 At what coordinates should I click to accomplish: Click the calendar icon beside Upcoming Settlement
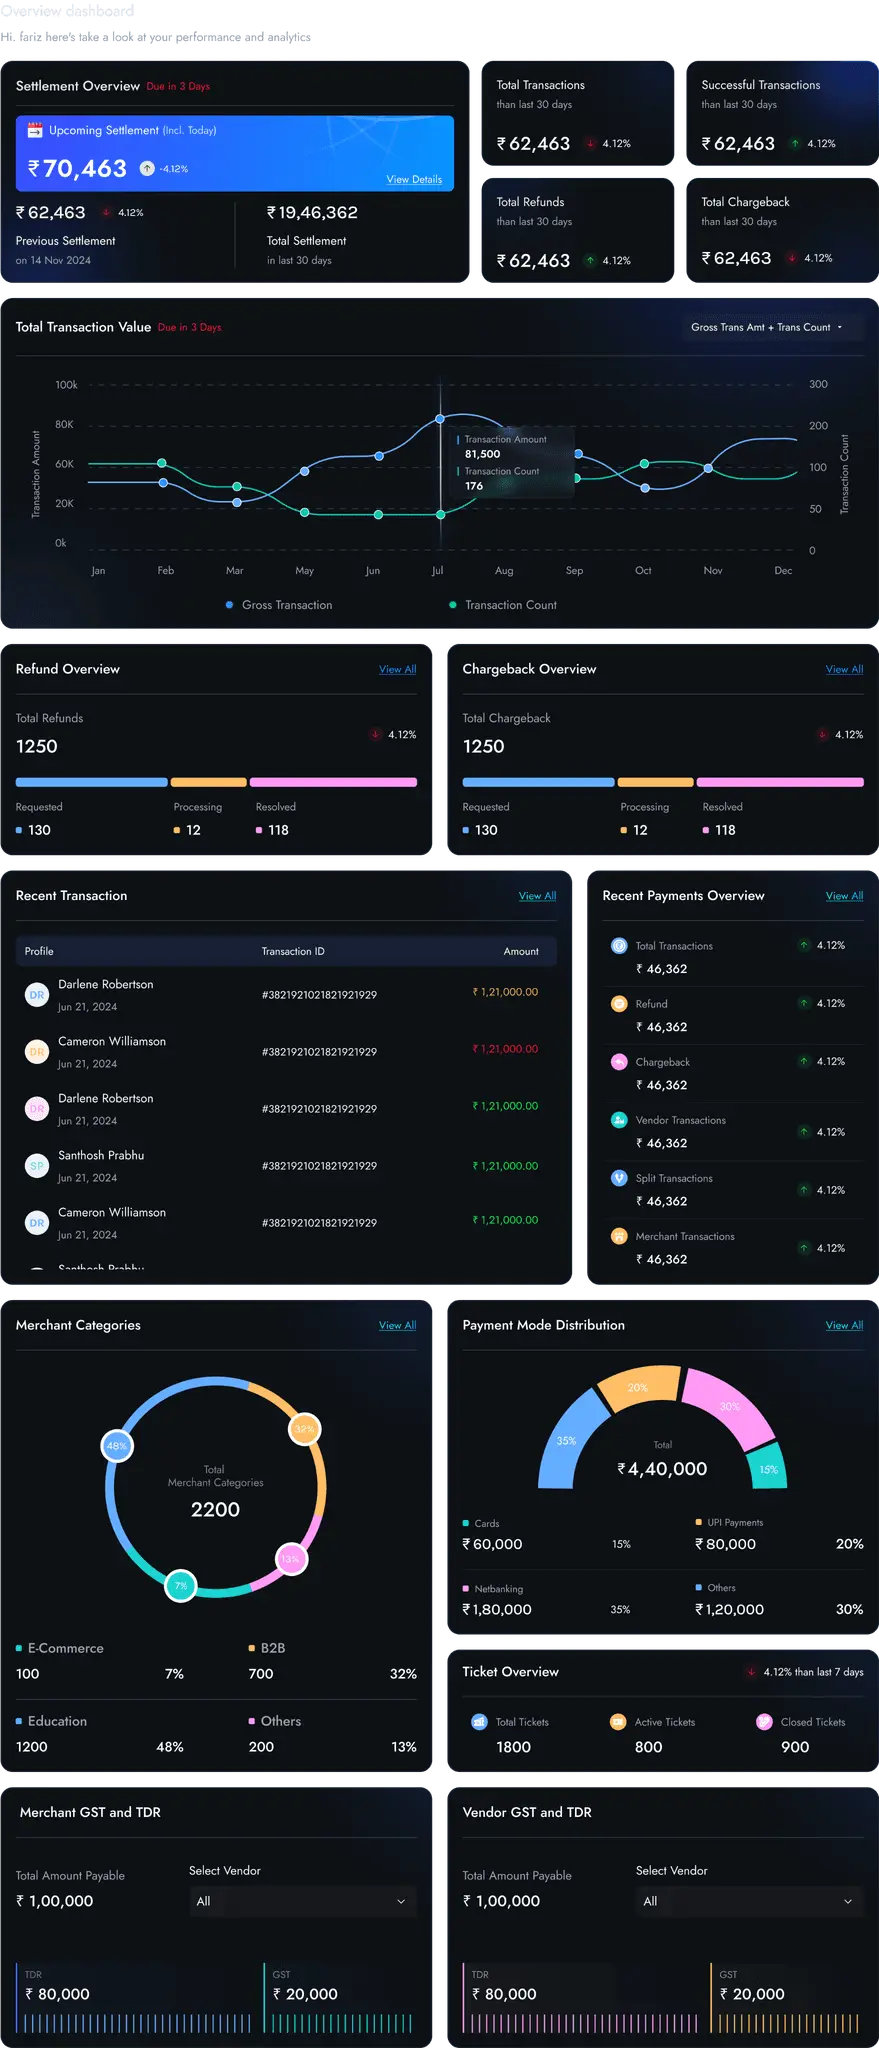point(35,130)
